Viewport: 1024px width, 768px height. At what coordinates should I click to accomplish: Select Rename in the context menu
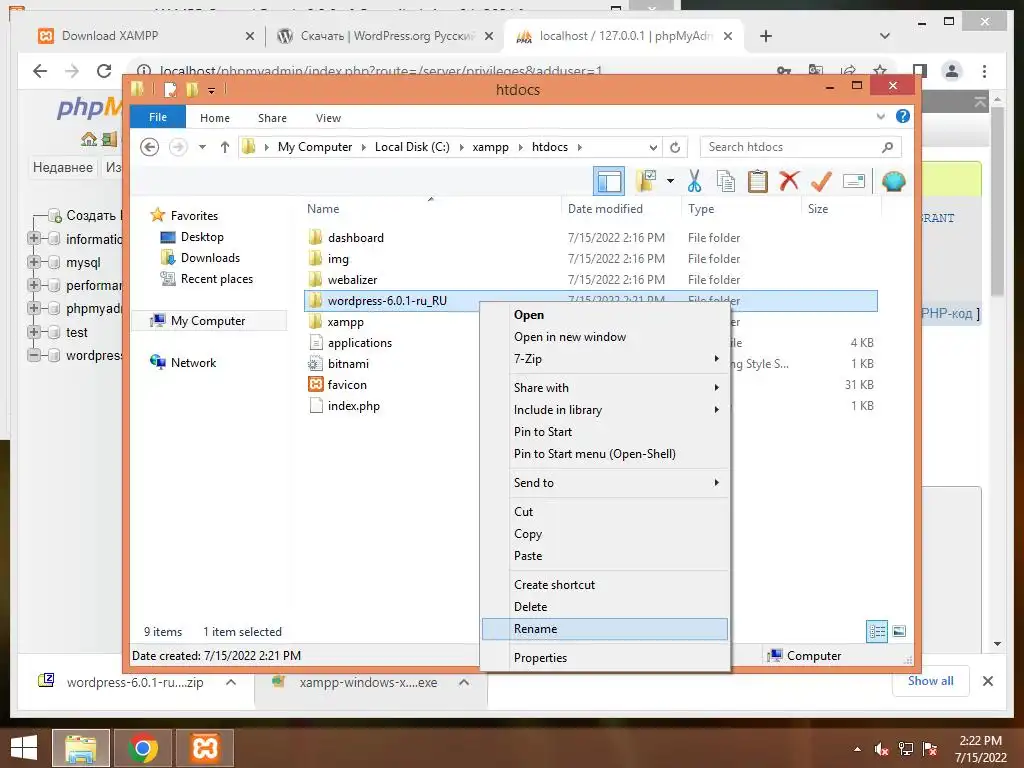coord(605,629)
